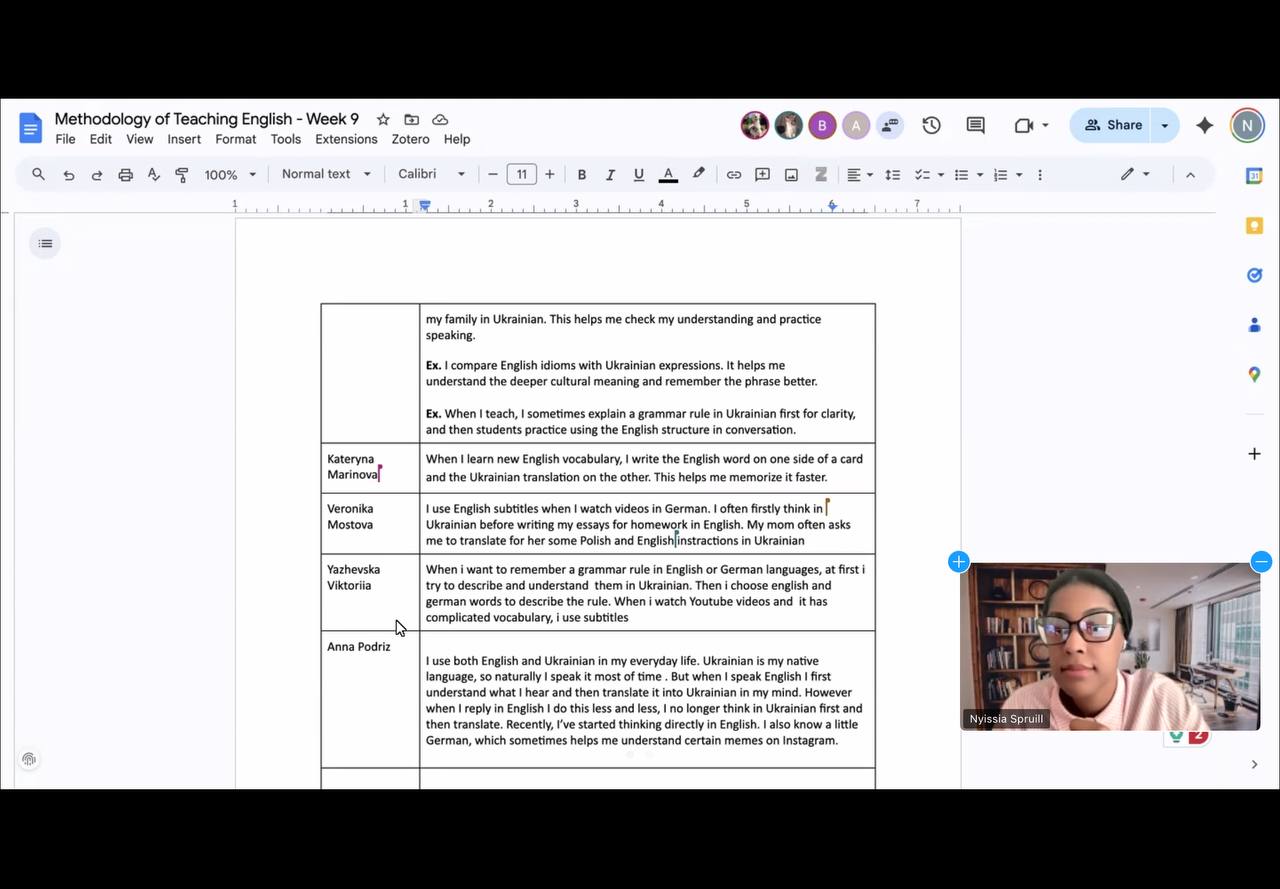The height and width of the screenshot is (889, 1280).
Task: Open the comments panel icon
Action: click(x=975, y=125)
